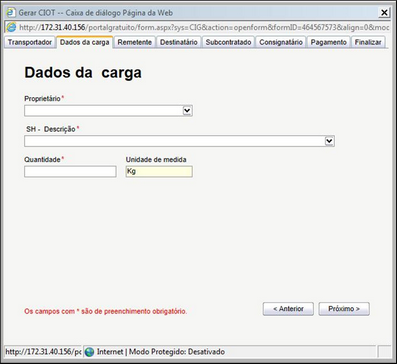Click 'Modo Protegido: Desativado' status text

[x=177, y=352]
